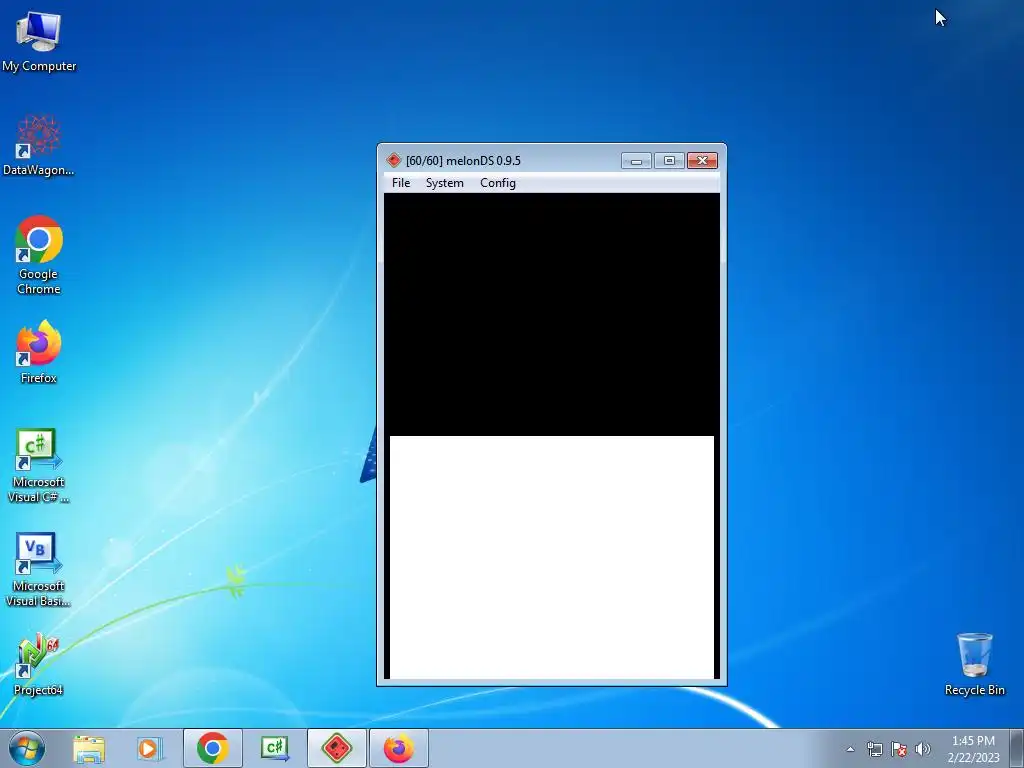Open the Config menu in melonDS
The height and width of the screenshot is (768, 1024).
pos(498,183)
